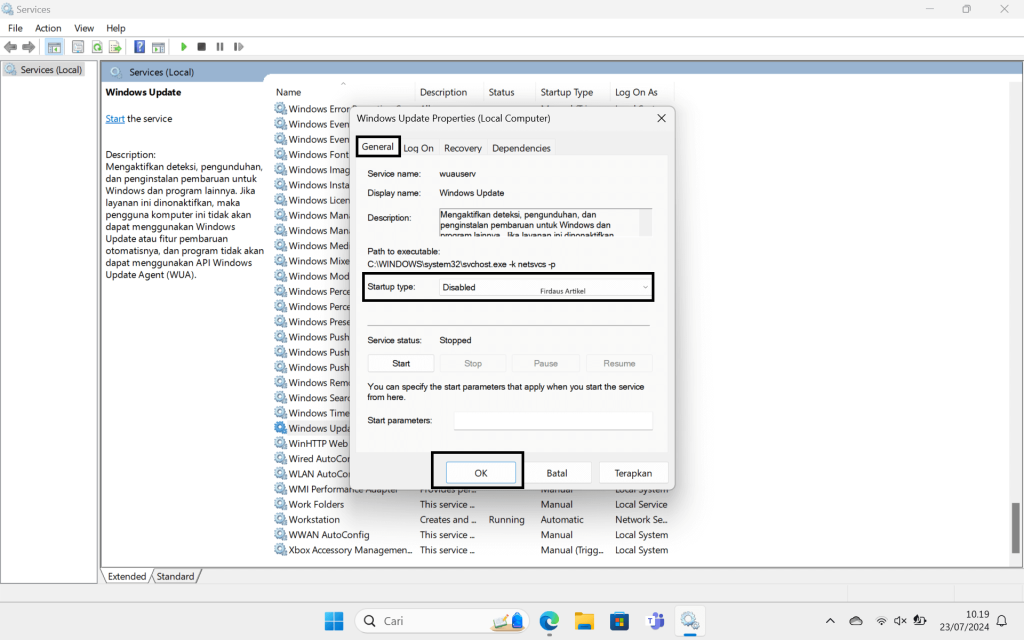Refresh the services list via toolbar icon
This screenshot has width=1024, height=640.
point(97,47)
